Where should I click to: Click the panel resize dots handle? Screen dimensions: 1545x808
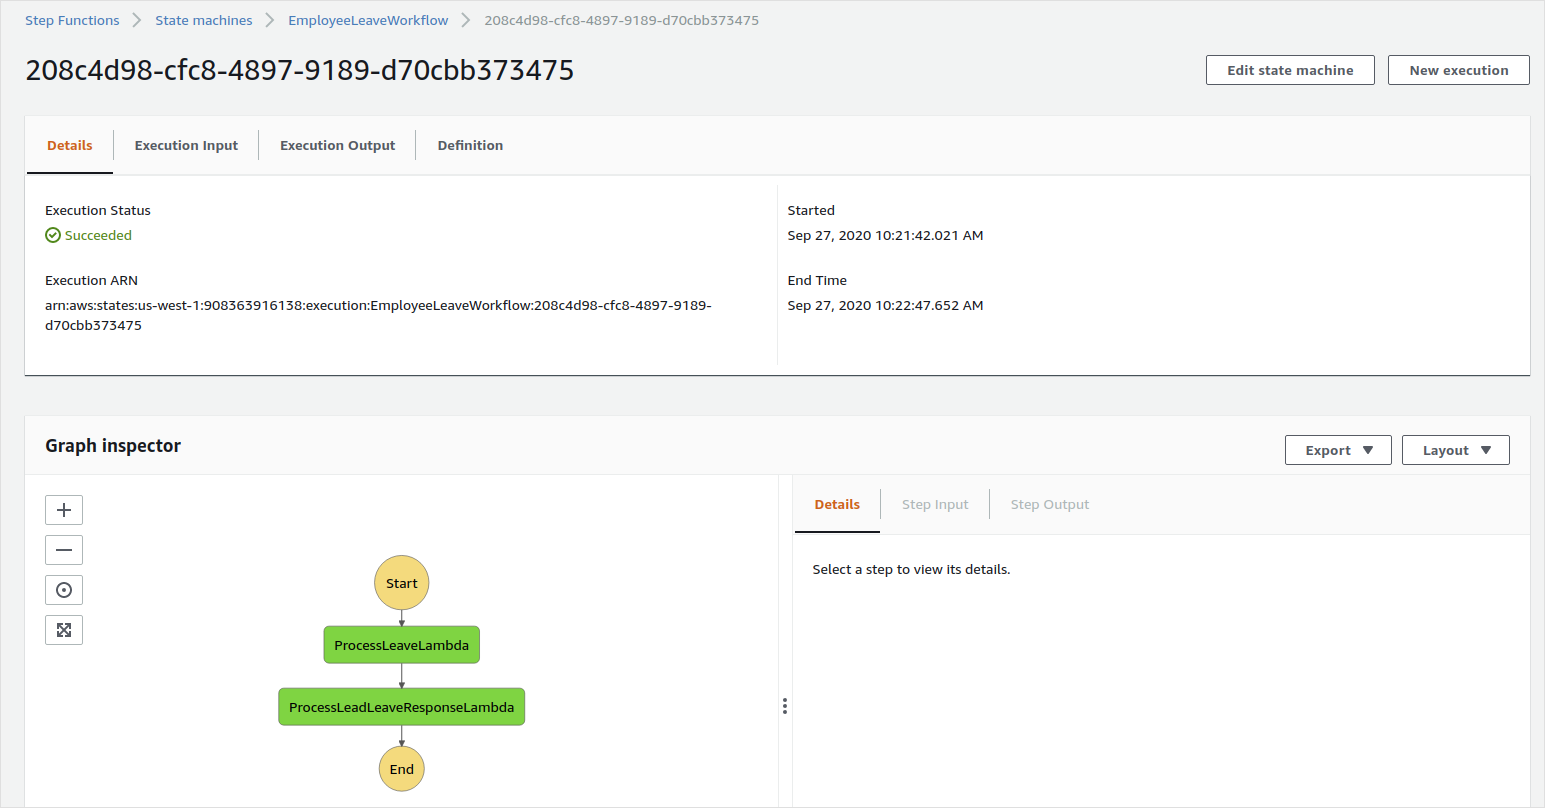point(785,706)
